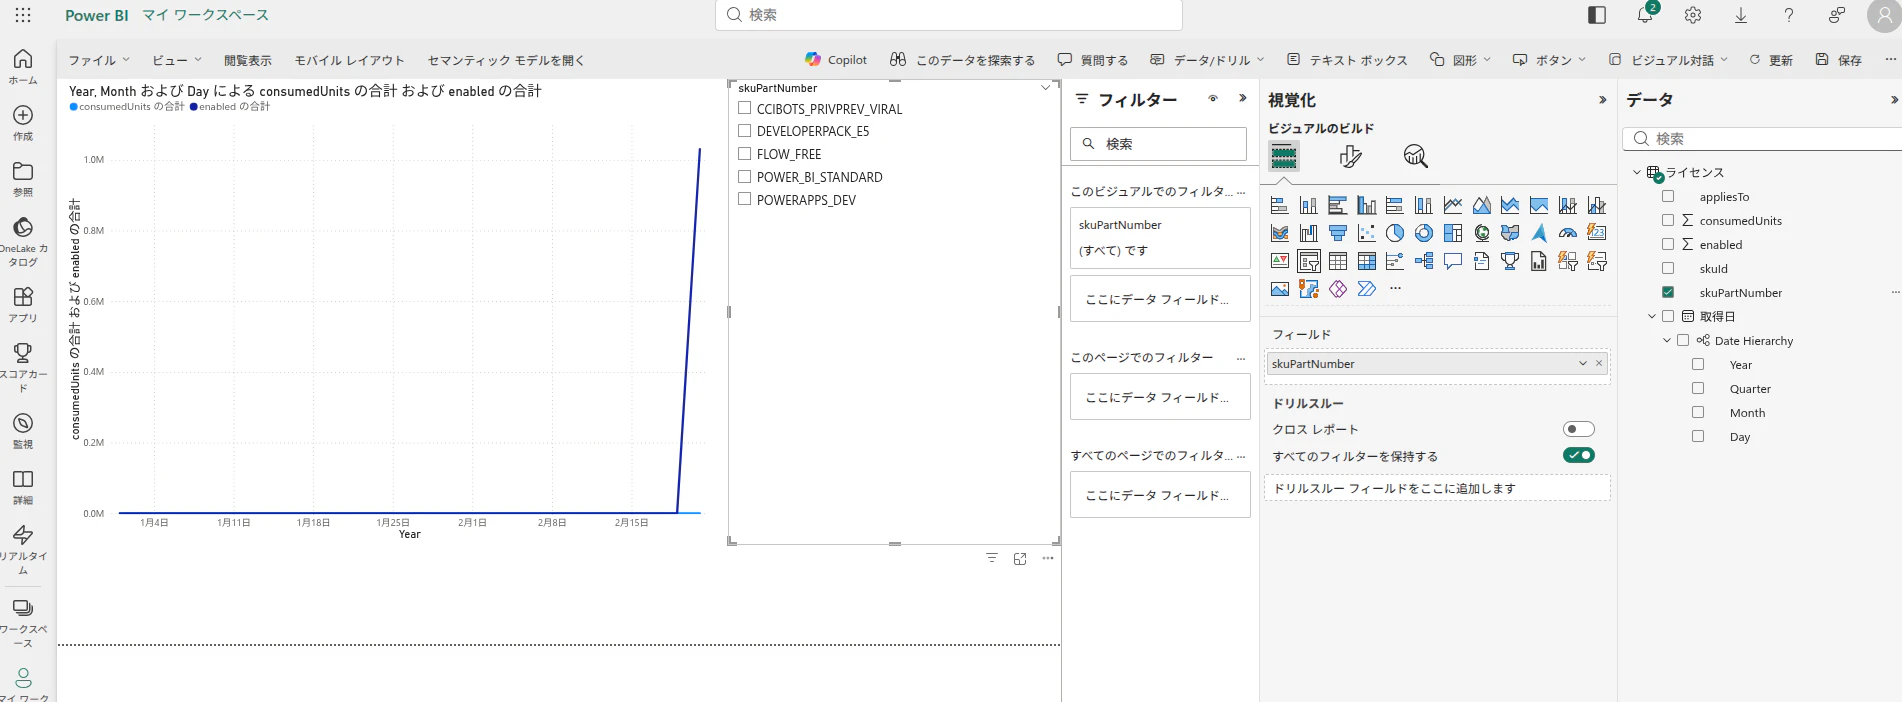The image size is (1902, 702).
Task: Select the slicer visual
Action: [x=1308, y=261]
